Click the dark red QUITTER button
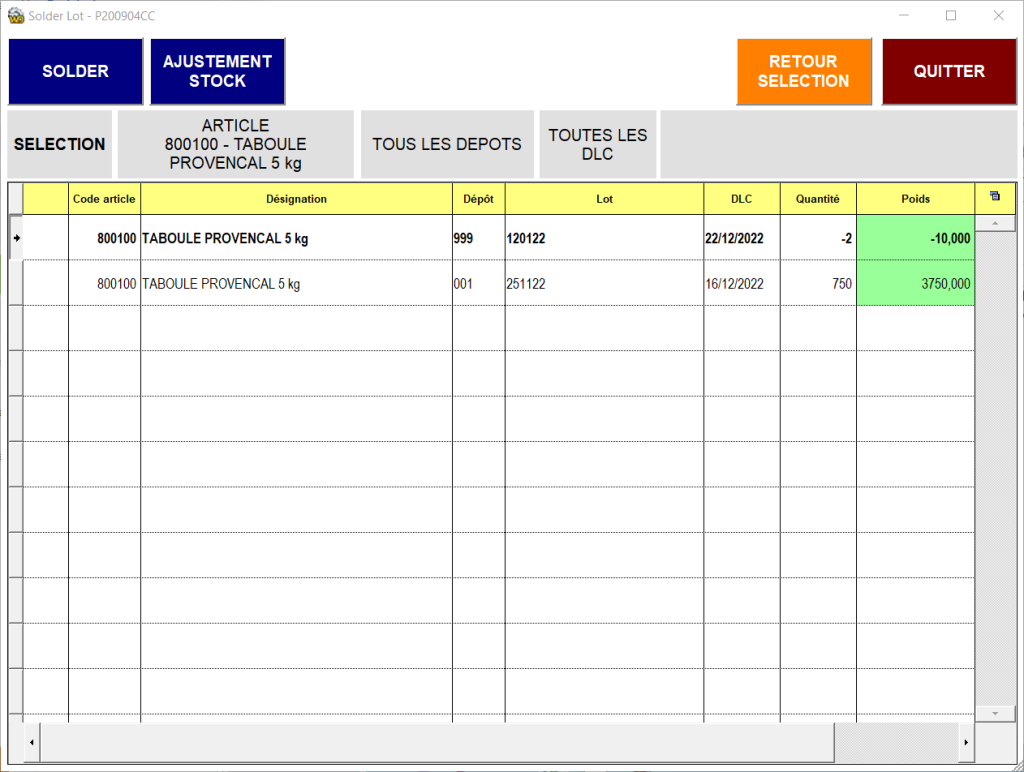The image size is (1024, 772). pos(948,72)
